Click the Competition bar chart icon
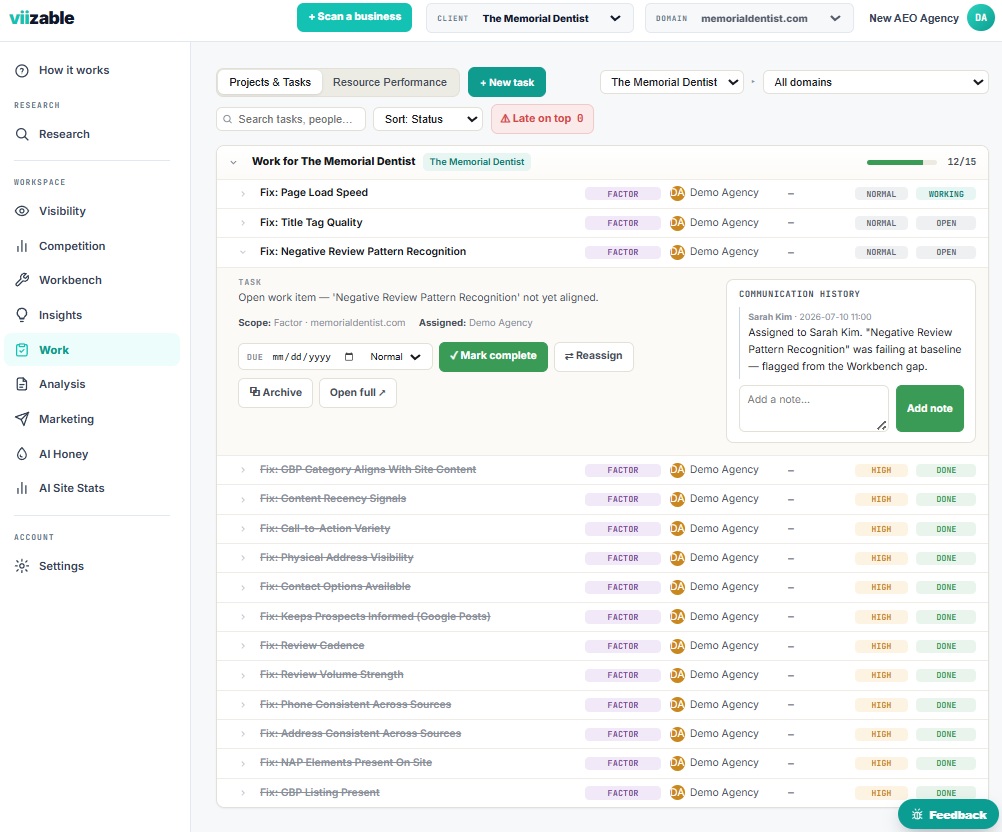 point(22,246)
